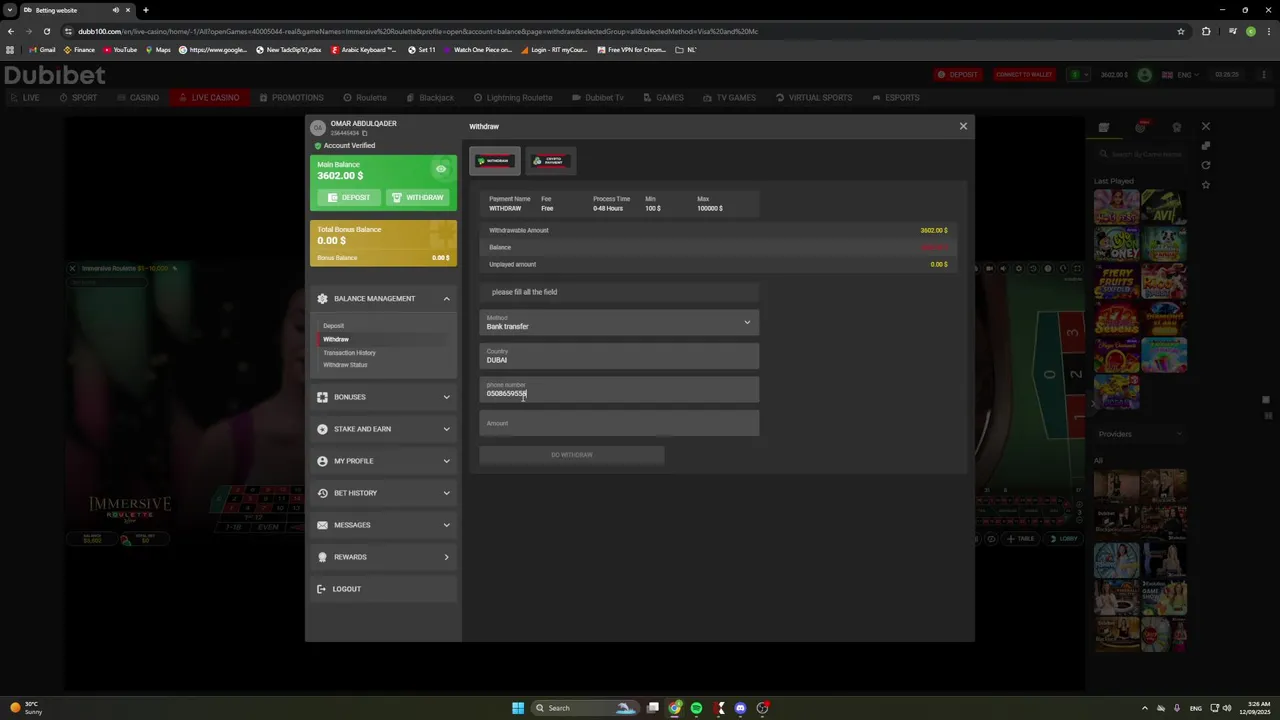Viewport: 1280px width, 720px height.
Task: Open the Fiery Fruits game thumbnail
Action: tap(1116, 281)
